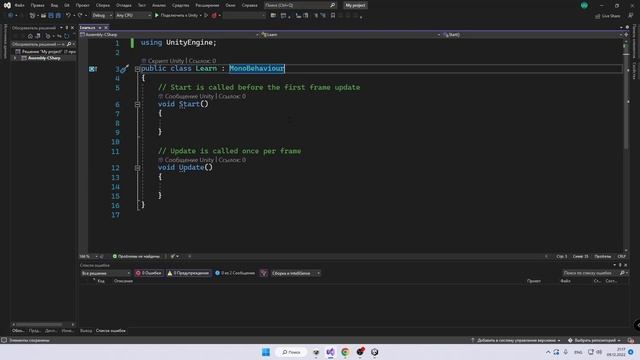The width and height of the screenshot is (640, 360).
Task: Open the Справка menu
Action: click(249, 5)
